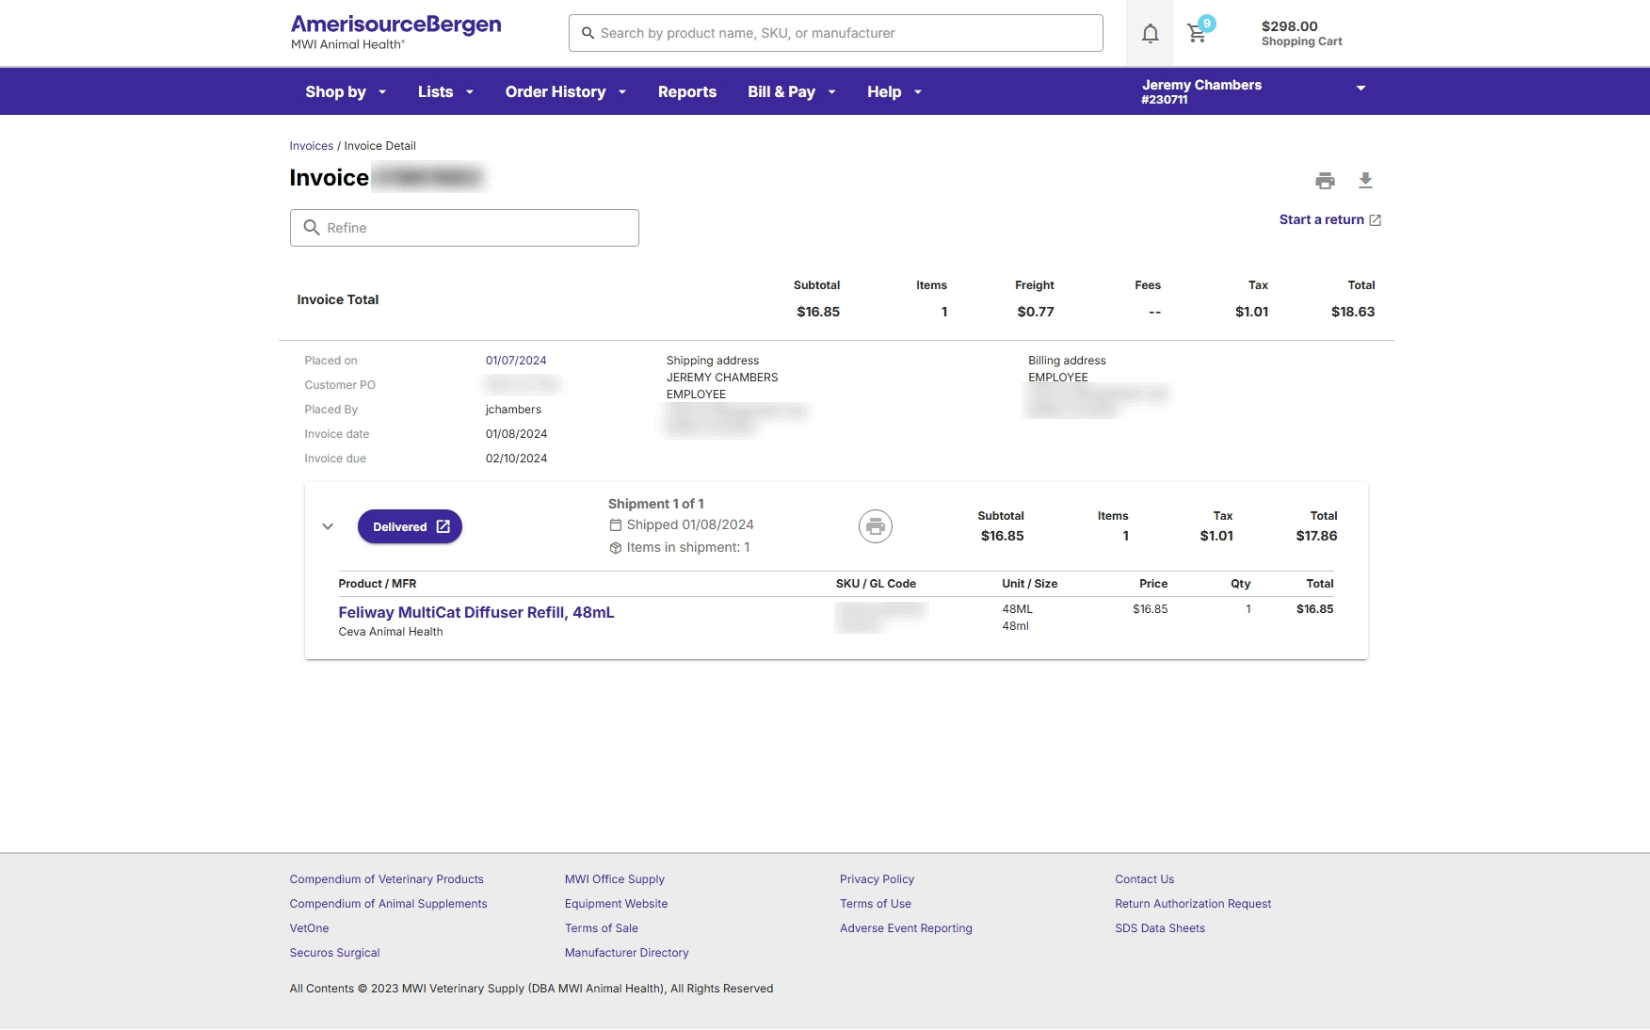Open the Order History dropdown

point(565,92)
